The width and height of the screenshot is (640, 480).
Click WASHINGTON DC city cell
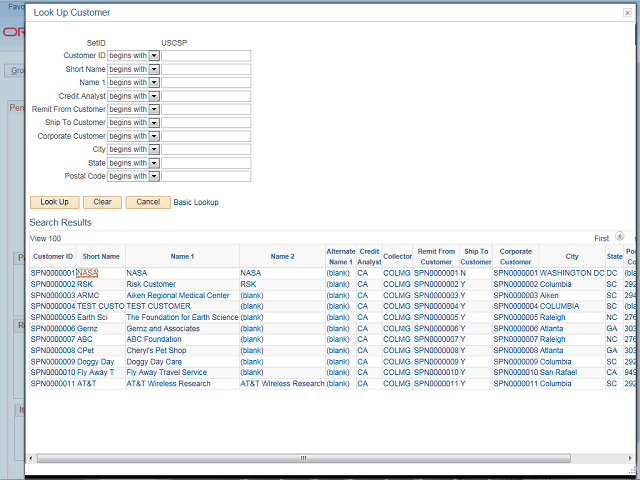[572, 273]
